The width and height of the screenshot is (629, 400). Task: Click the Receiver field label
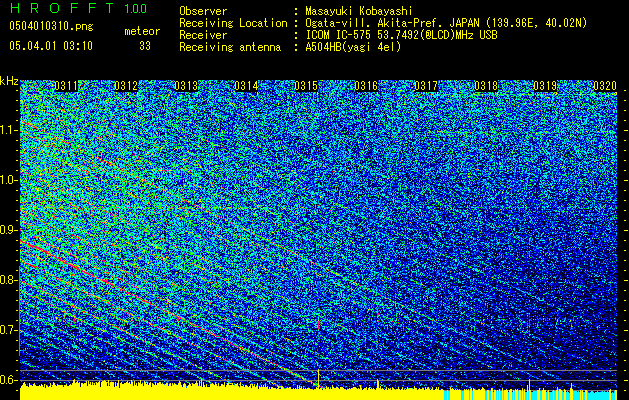[x=203, y=35]
